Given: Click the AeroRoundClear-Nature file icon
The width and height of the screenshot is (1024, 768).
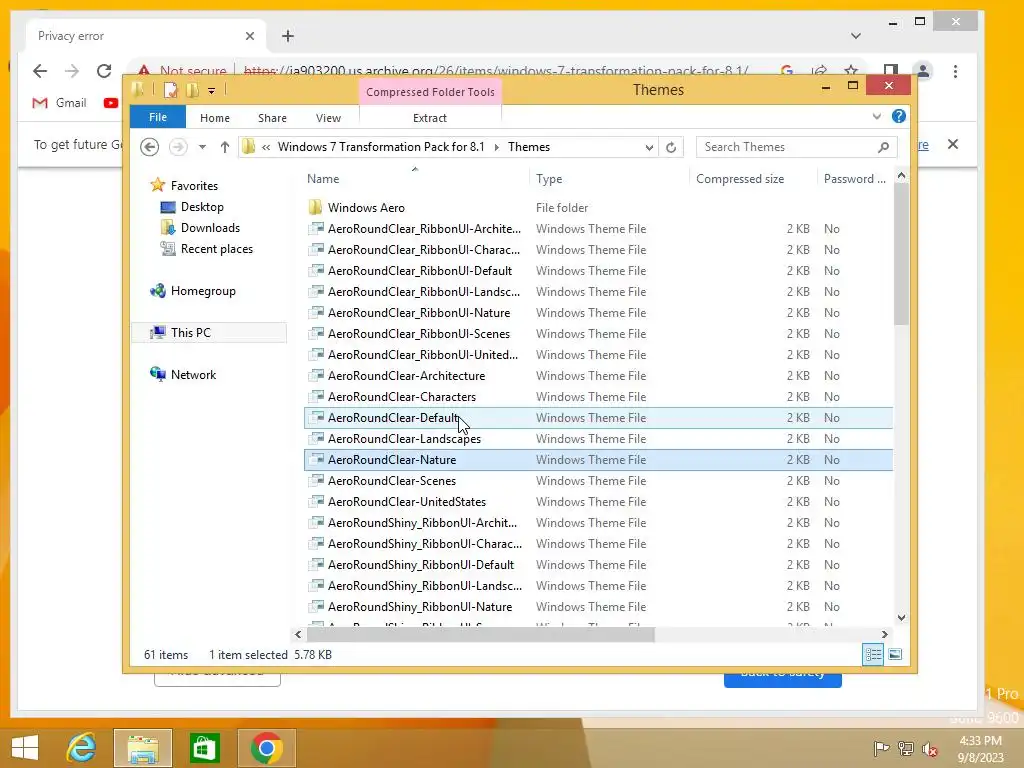Looking at the screenshot, I should (316, 459).
